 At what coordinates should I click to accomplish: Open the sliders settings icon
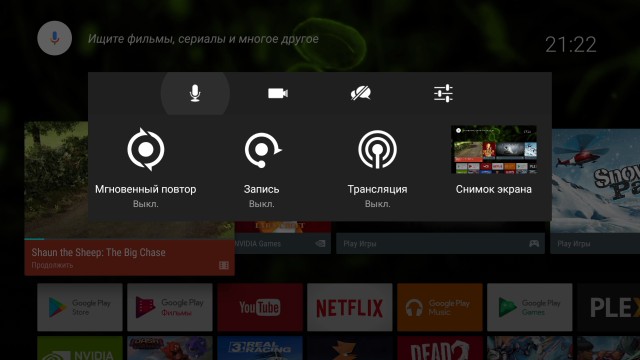443,93
